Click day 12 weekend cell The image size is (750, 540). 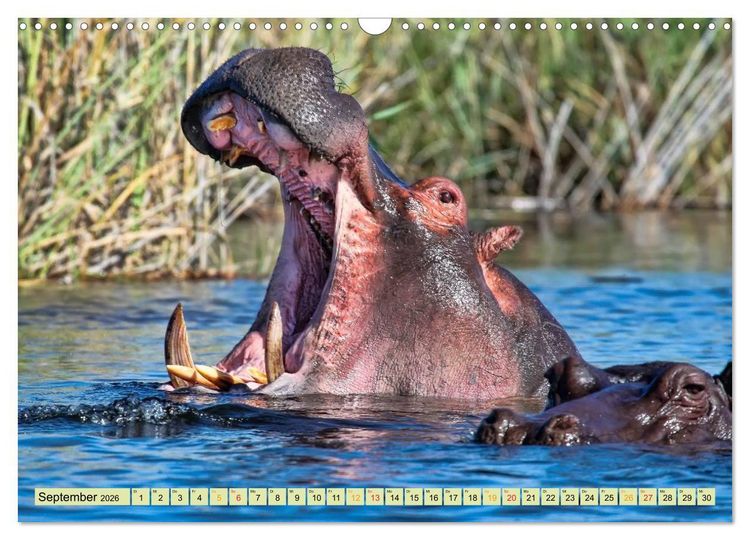355,497
